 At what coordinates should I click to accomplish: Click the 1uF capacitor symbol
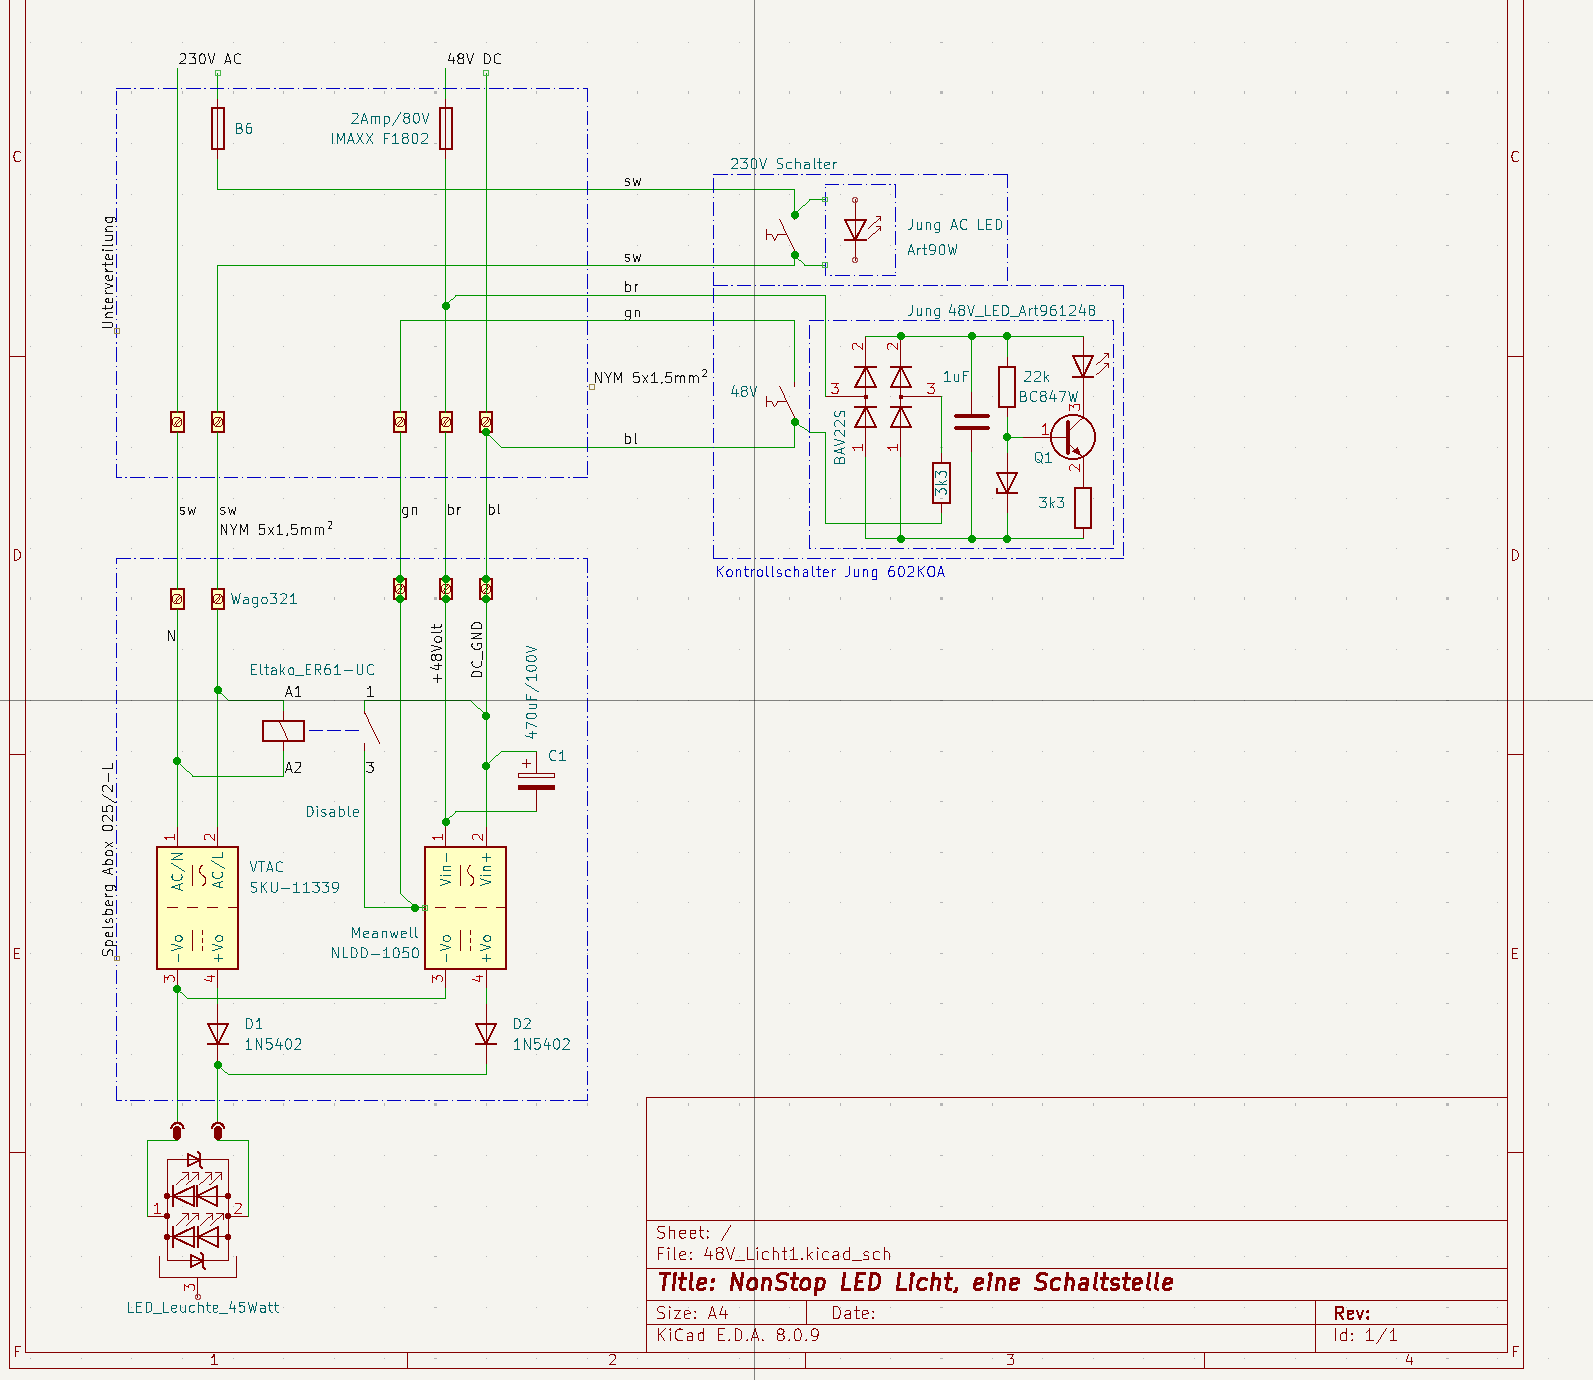(x=971, y=423)
